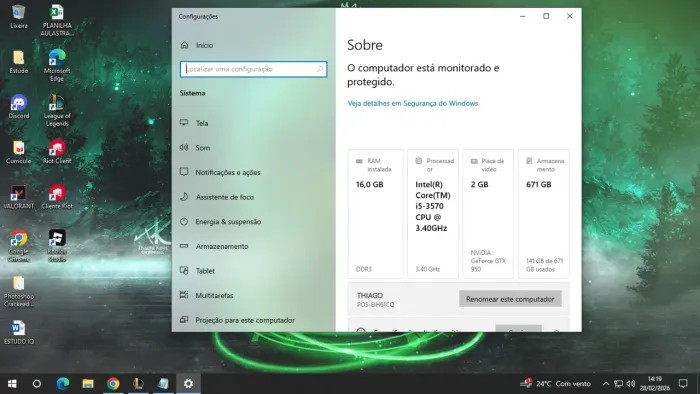
Task: Open the Windows Start menu
Action: click(x=12, y=383)
